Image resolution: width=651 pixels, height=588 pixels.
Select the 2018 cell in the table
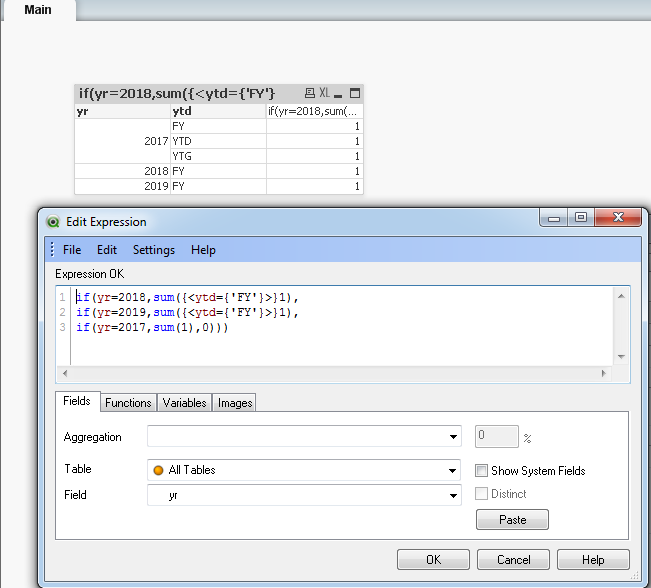coord(122,171)
